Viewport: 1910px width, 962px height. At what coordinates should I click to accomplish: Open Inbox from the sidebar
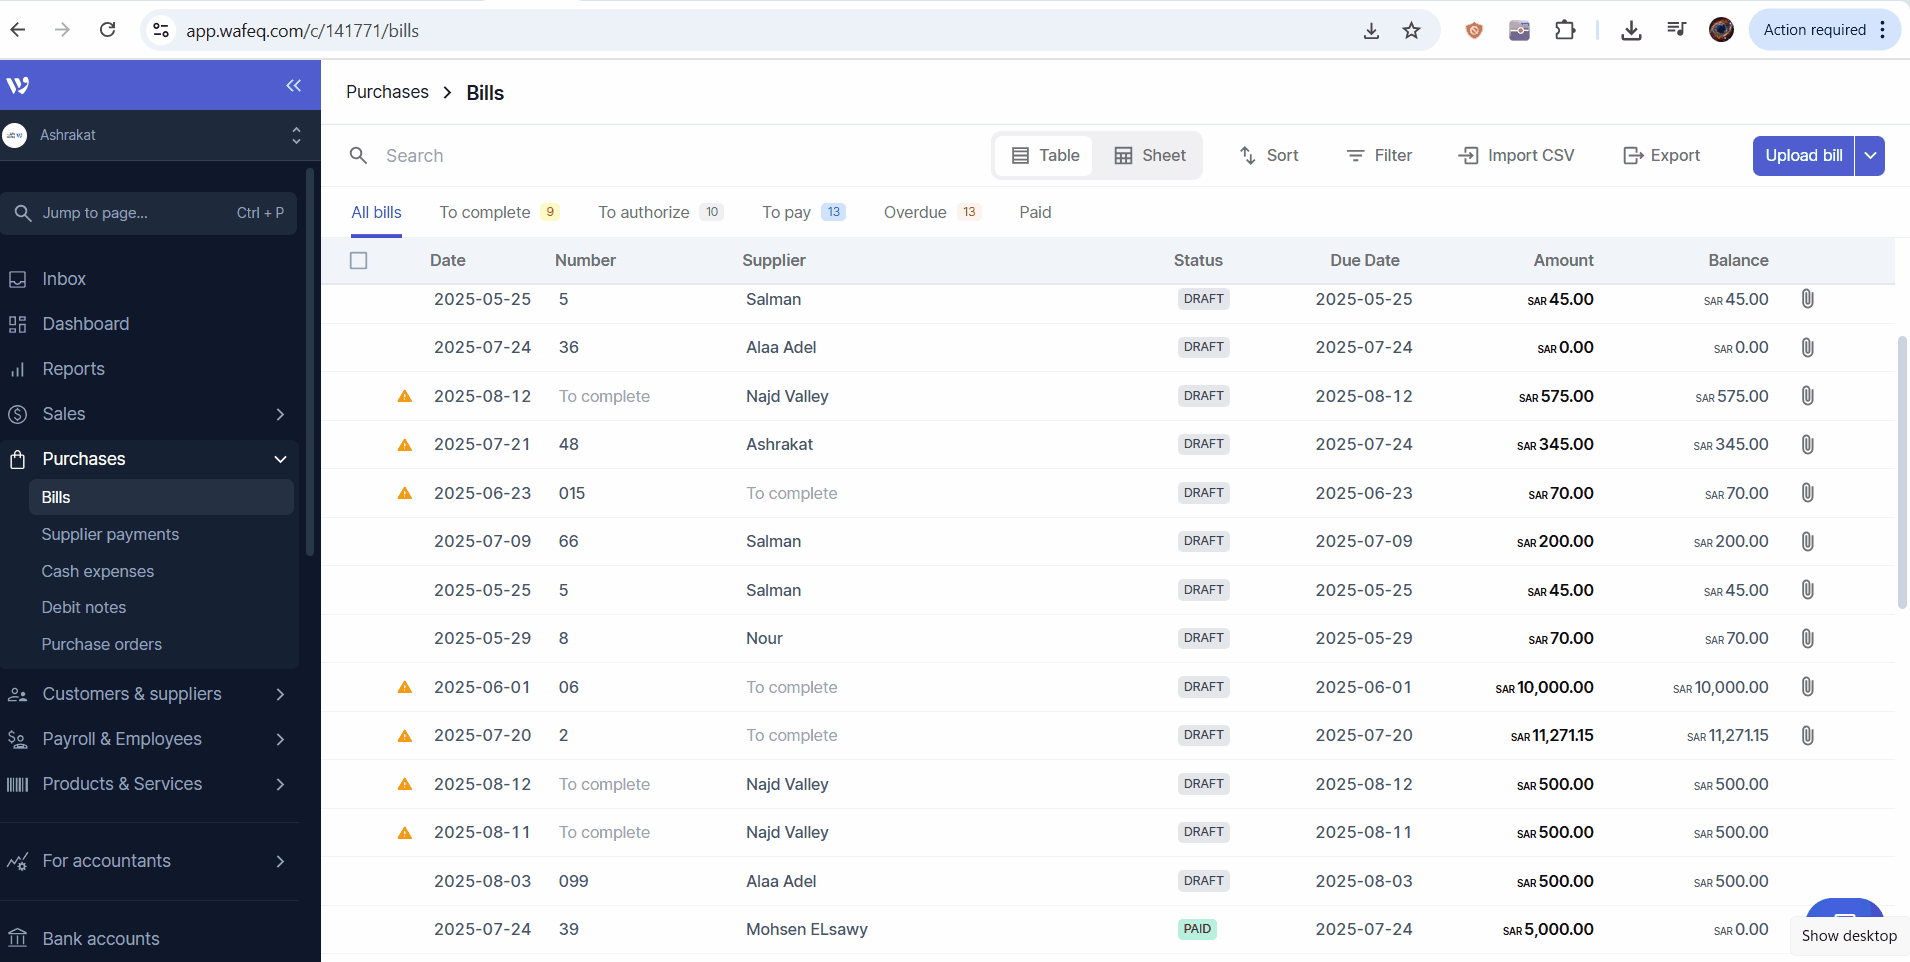(64, 279)
